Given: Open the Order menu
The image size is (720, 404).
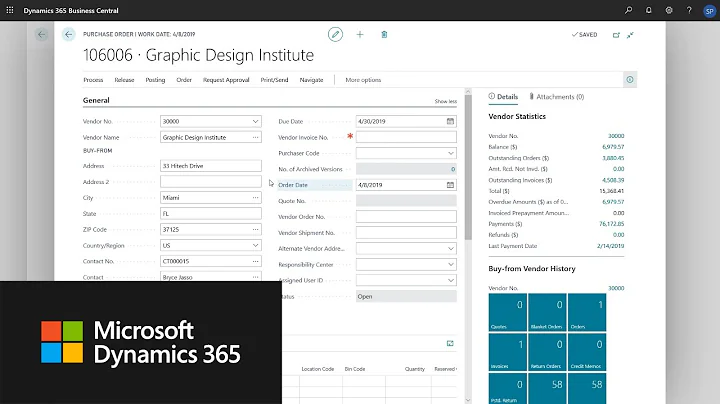Looking at the screenshot, I should pyautogui.click(x=184, y=80).
